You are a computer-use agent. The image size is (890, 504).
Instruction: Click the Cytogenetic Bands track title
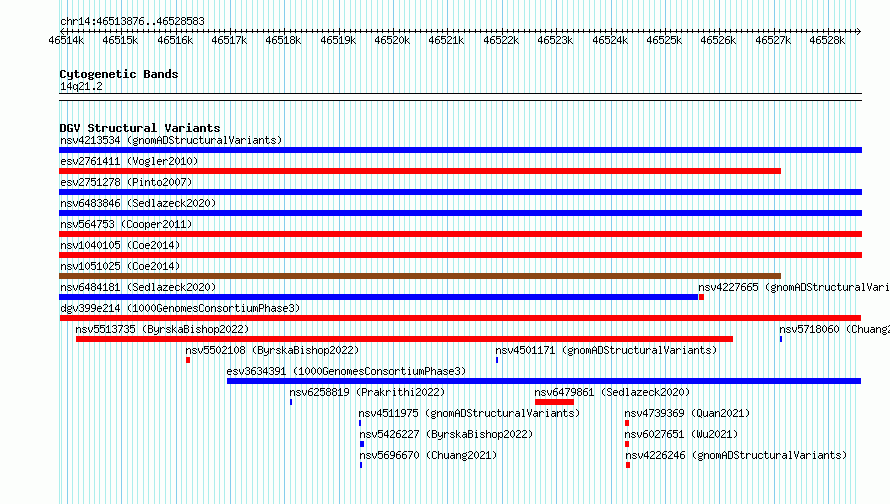119,74
